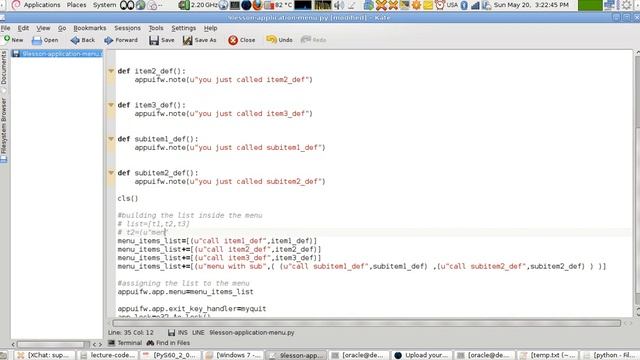Click the Line 35 Col 12 status text
This screenshot has width=640, height=360.
(131, 333)
